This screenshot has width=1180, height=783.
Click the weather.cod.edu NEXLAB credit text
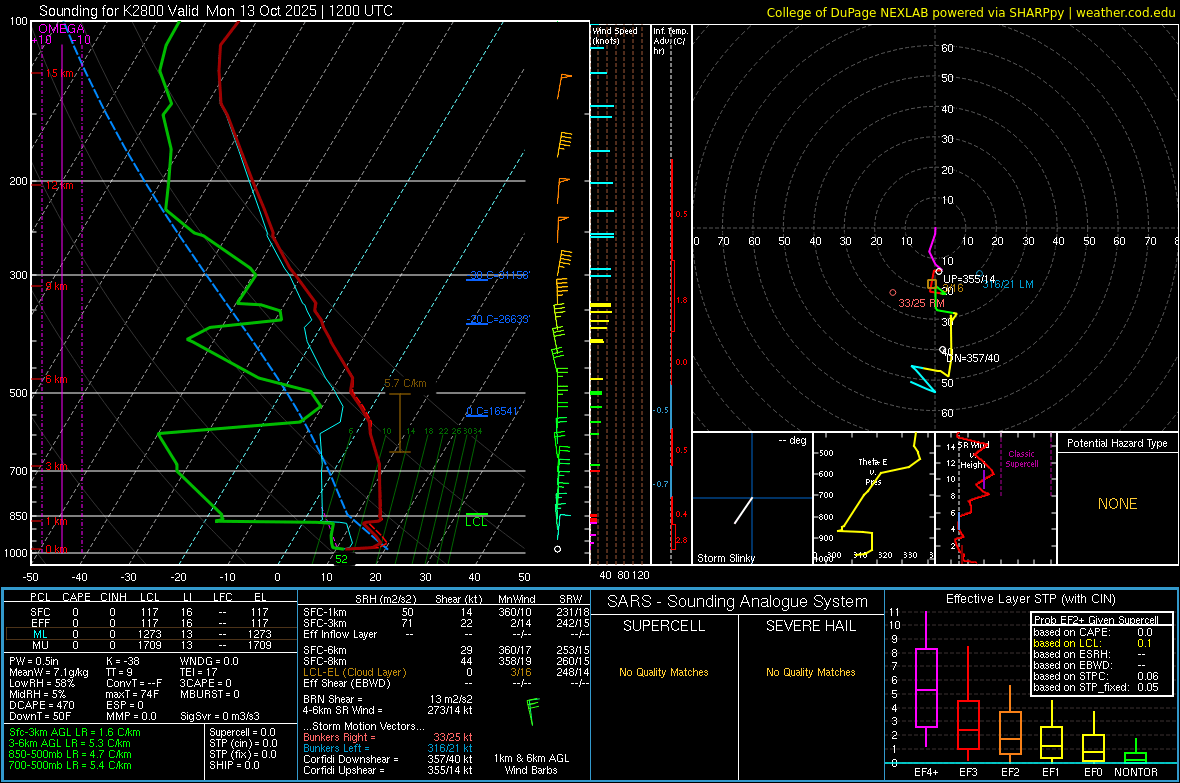970,12
